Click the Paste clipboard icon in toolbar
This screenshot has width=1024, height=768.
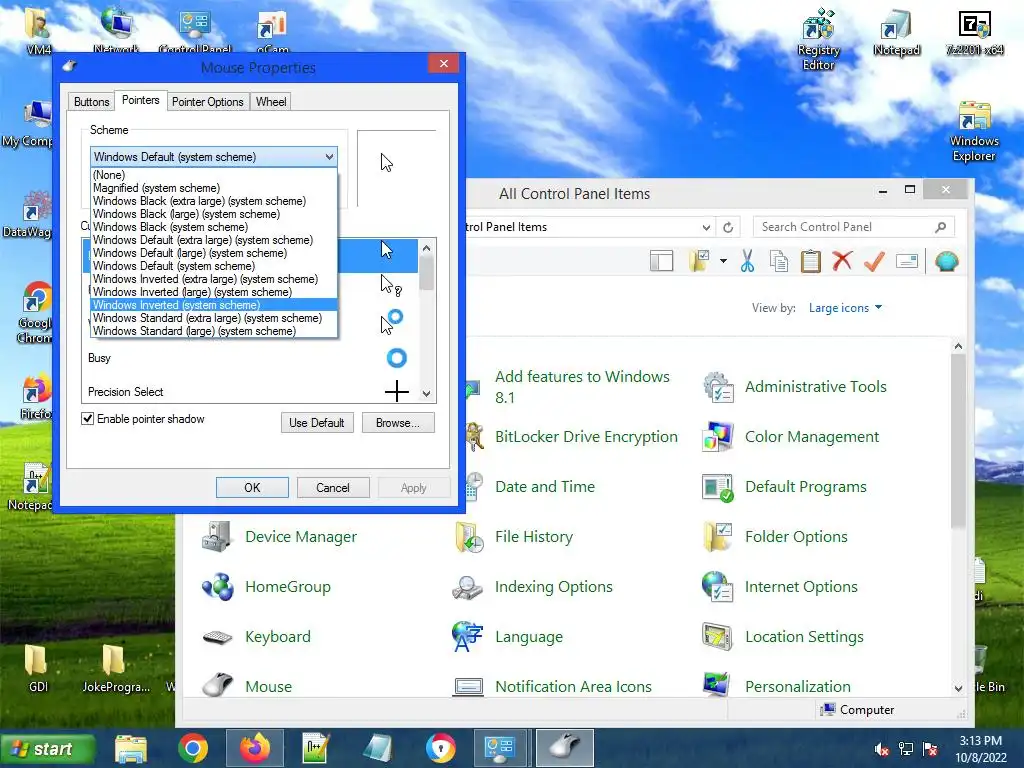tap(810, 262)
